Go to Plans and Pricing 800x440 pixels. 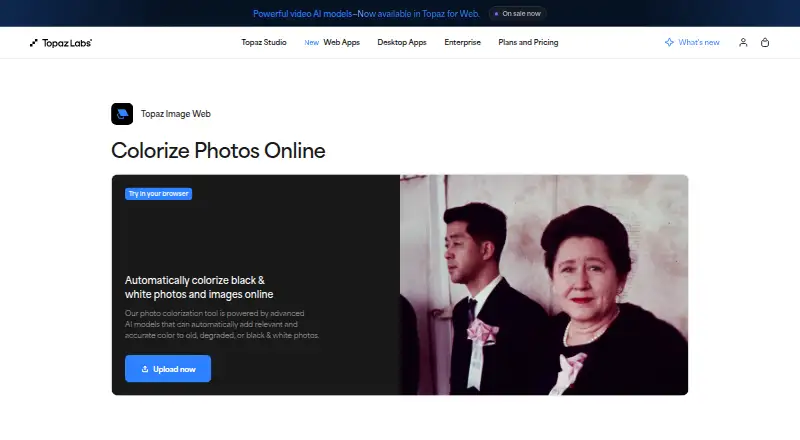[528, 42]
